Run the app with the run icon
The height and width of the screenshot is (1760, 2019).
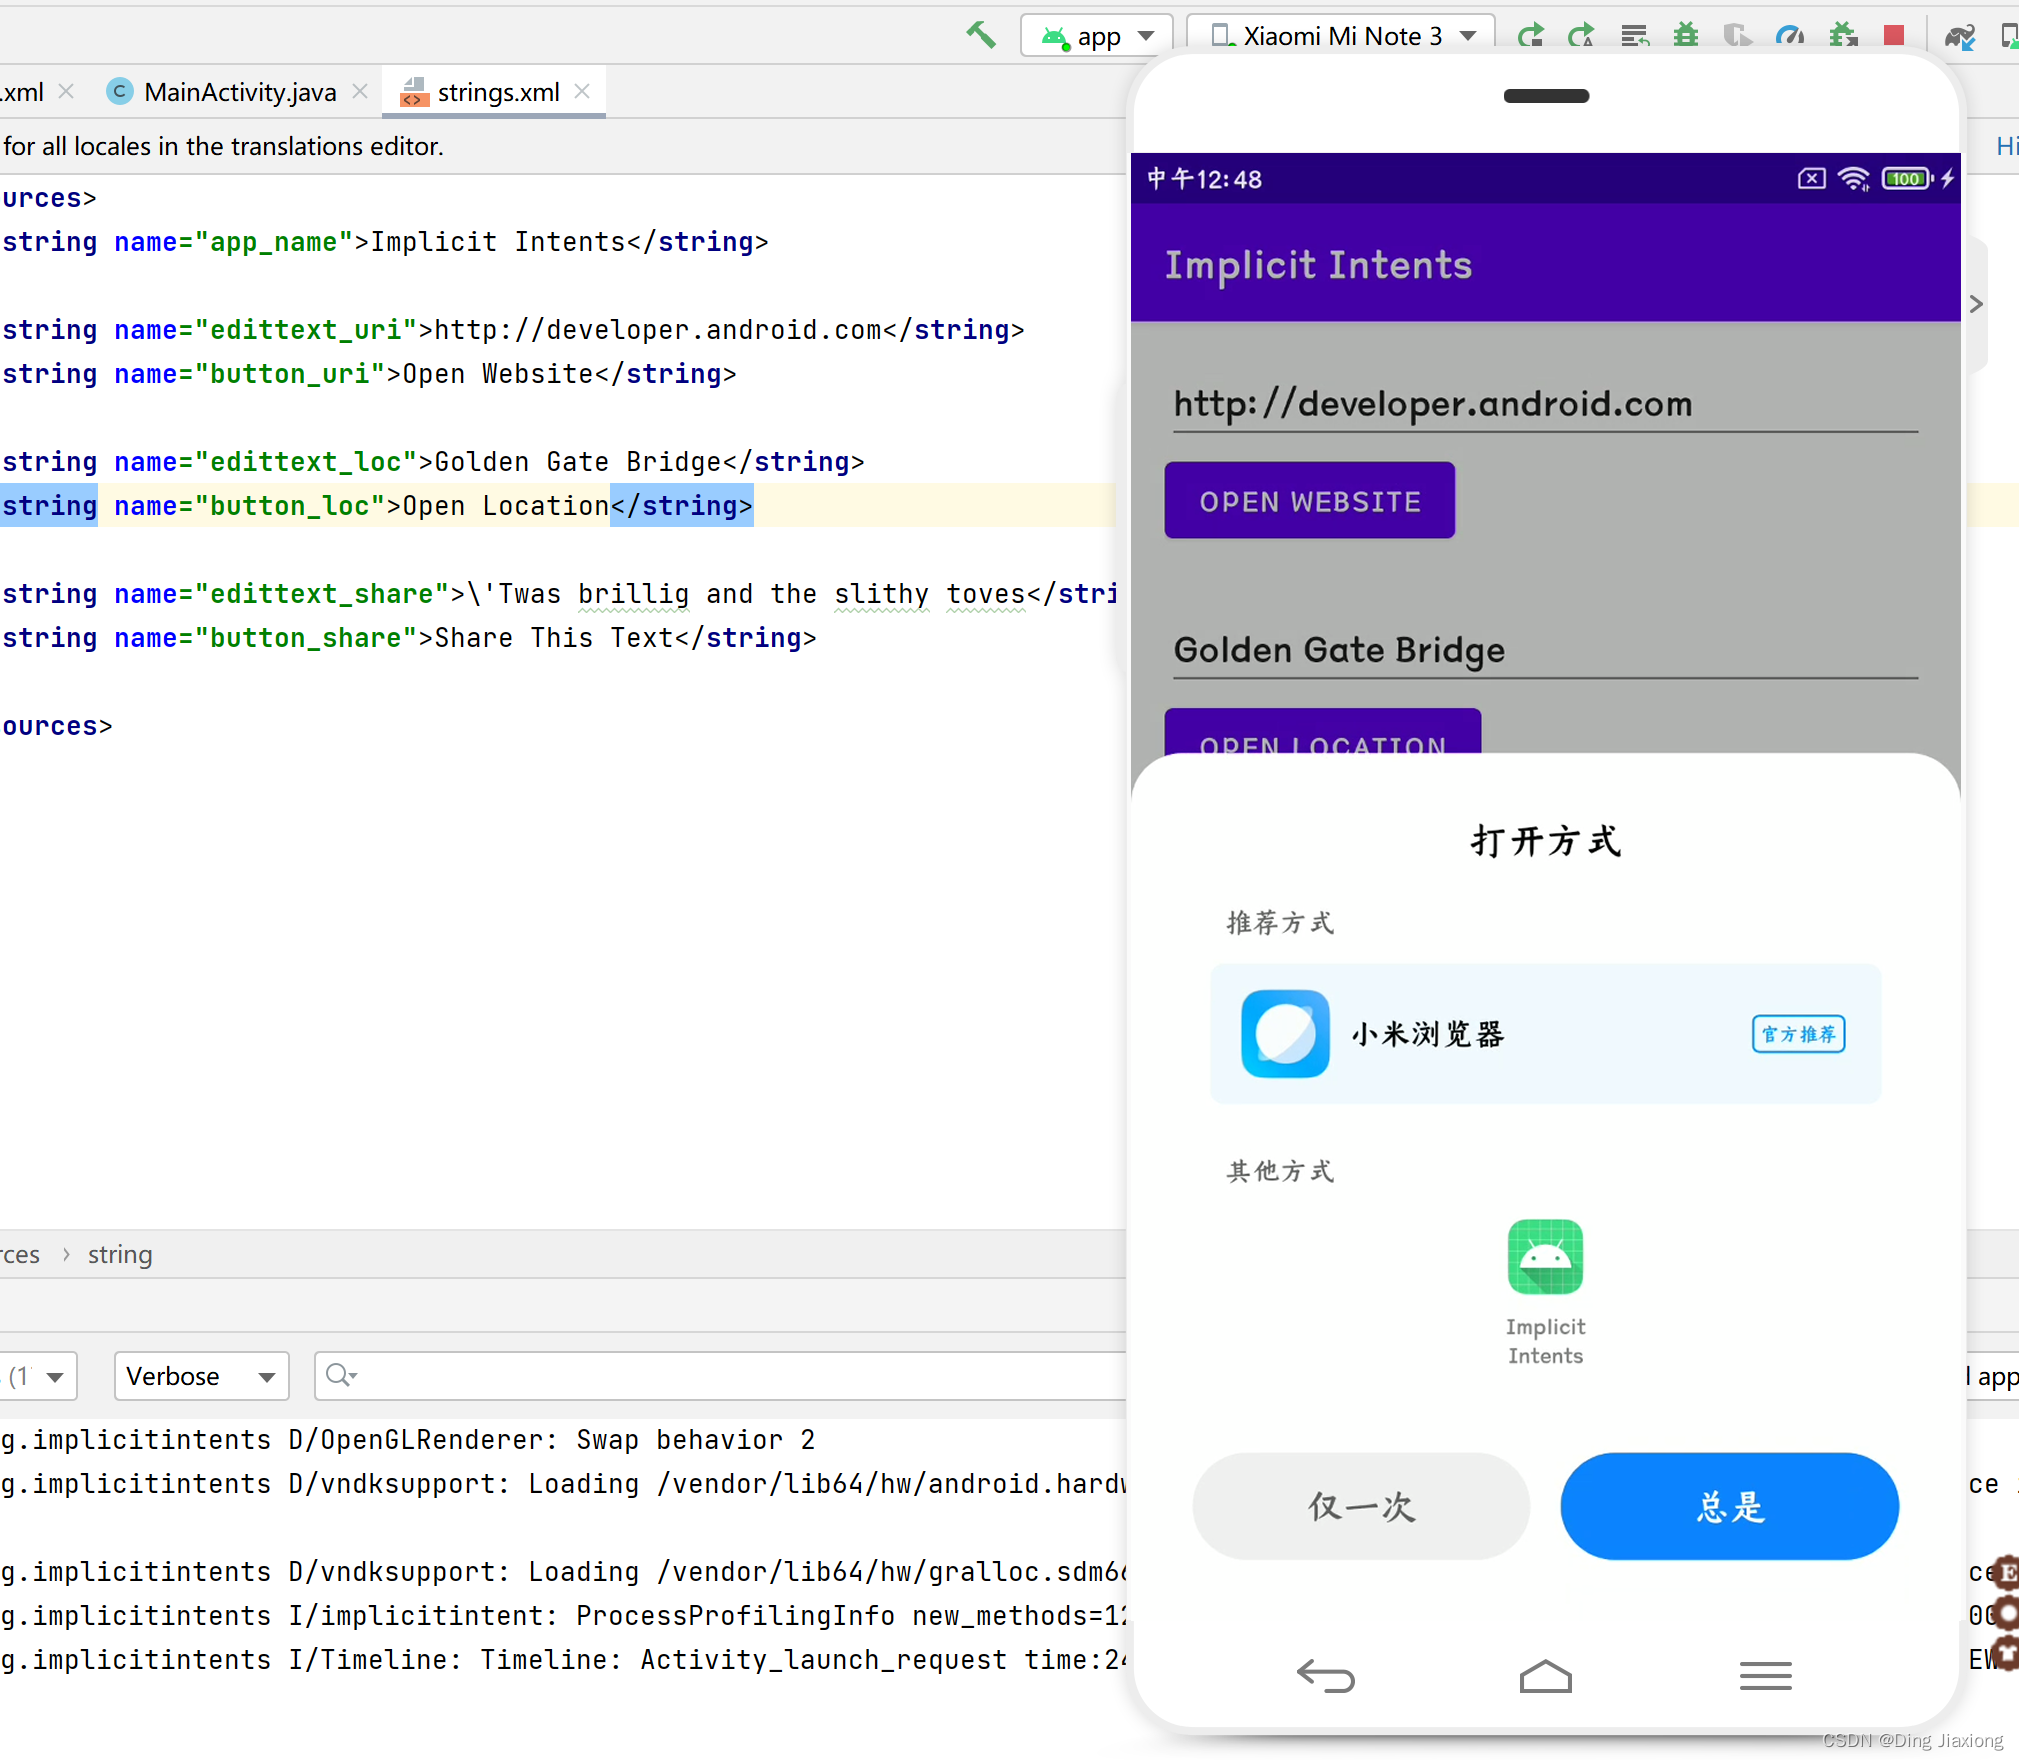click(x=1532, y=35)
